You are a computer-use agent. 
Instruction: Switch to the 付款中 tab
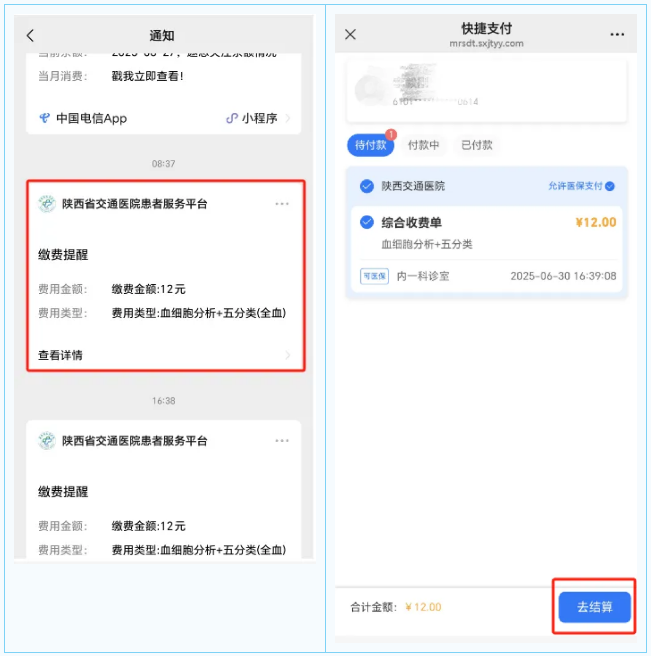pos(423,145)
